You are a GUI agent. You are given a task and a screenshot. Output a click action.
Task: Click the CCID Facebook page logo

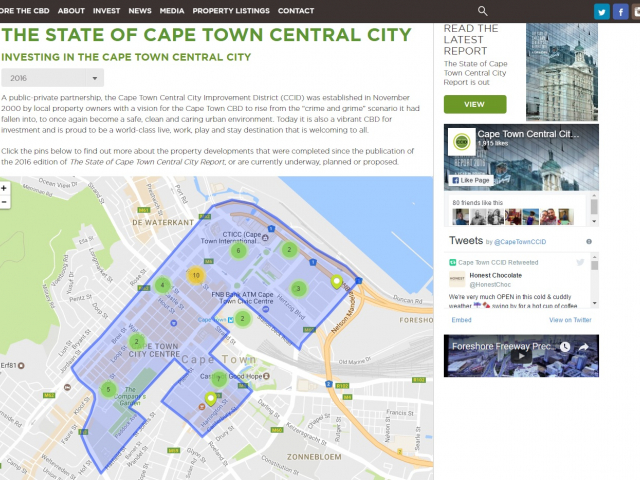462,142
